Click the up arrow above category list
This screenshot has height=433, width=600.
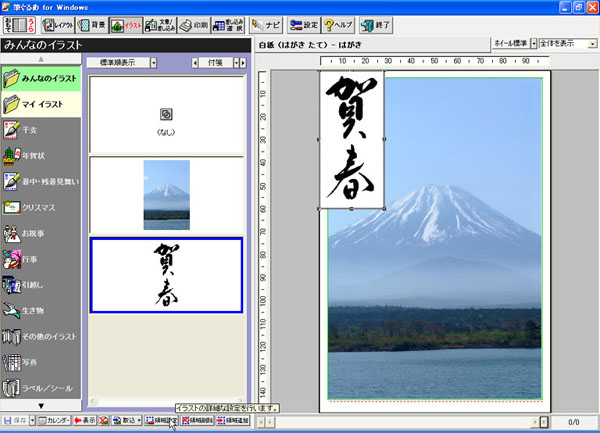click(41, 59)
